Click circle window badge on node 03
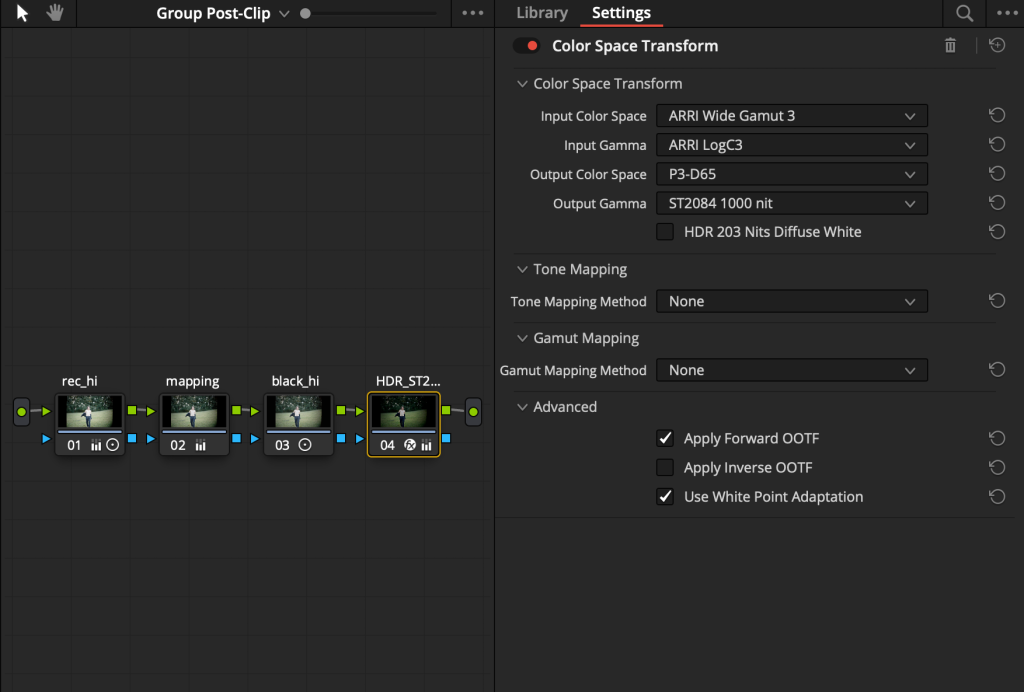The image size is (1024, 692). pyautogui.click(x=305, y=445)
